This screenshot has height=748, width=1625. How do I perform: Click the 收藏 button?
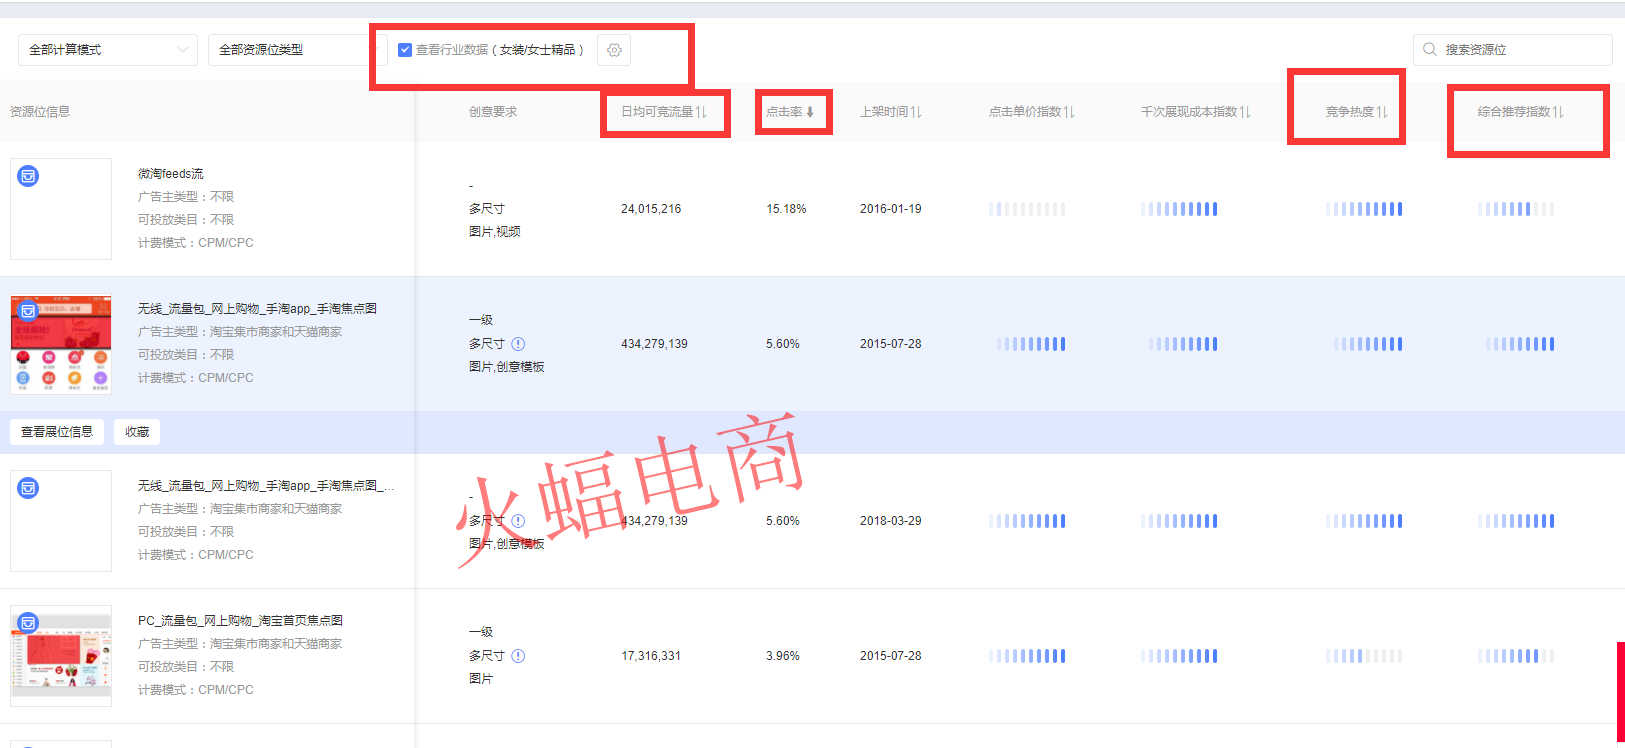pyautogui.click(x=137, y=432)
